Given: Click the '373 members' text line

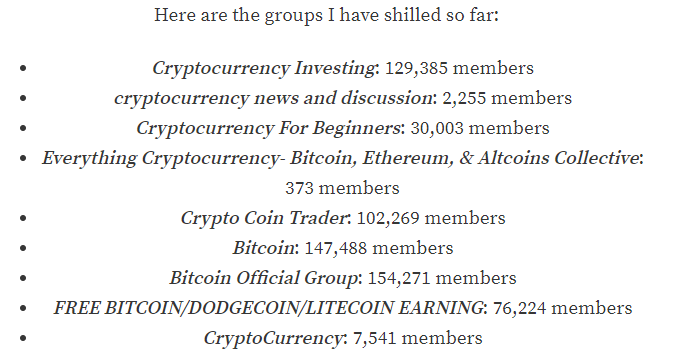Looking at the screenshot, I should pyautogui.click(x=342, y=188).
